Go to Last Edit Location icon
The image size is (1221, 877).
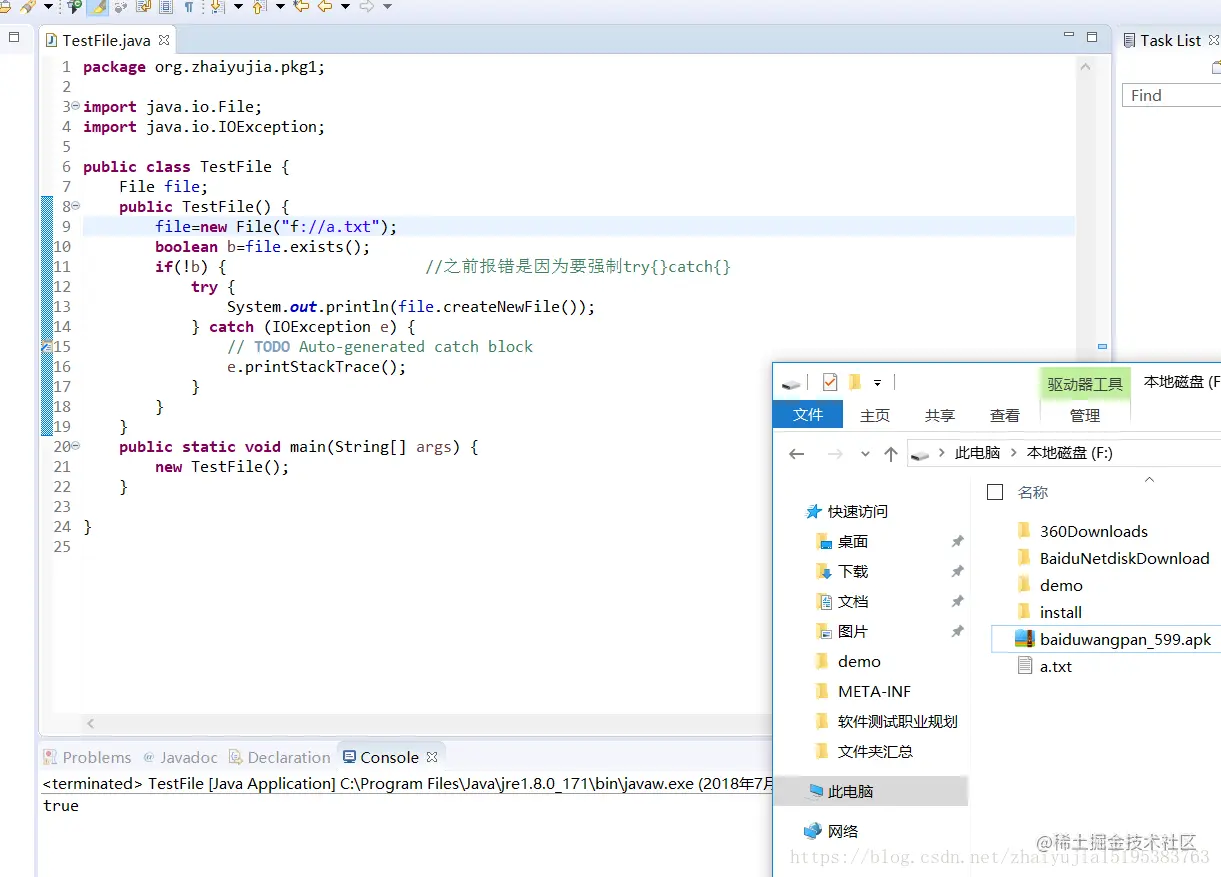pyautogui.click(x=301, y=6)
